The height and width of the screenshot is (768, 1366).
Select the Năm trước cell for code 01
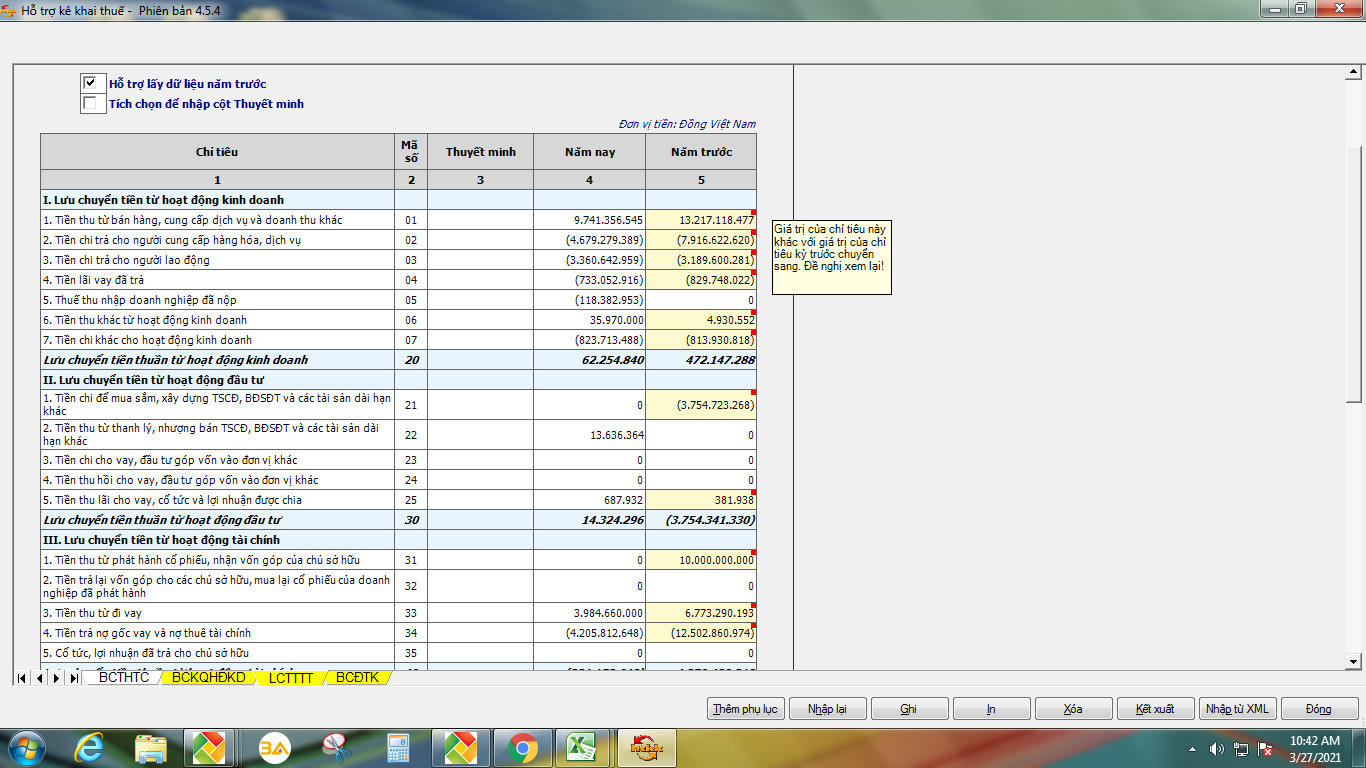[x=700, y=220]
